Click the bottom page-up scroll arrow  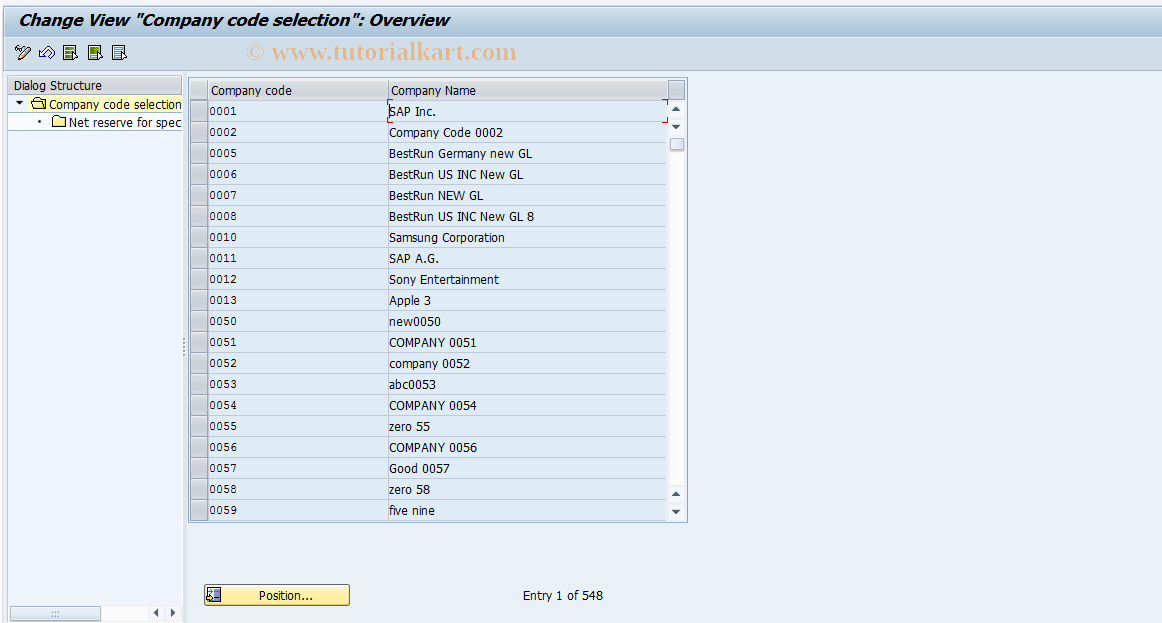676,494
